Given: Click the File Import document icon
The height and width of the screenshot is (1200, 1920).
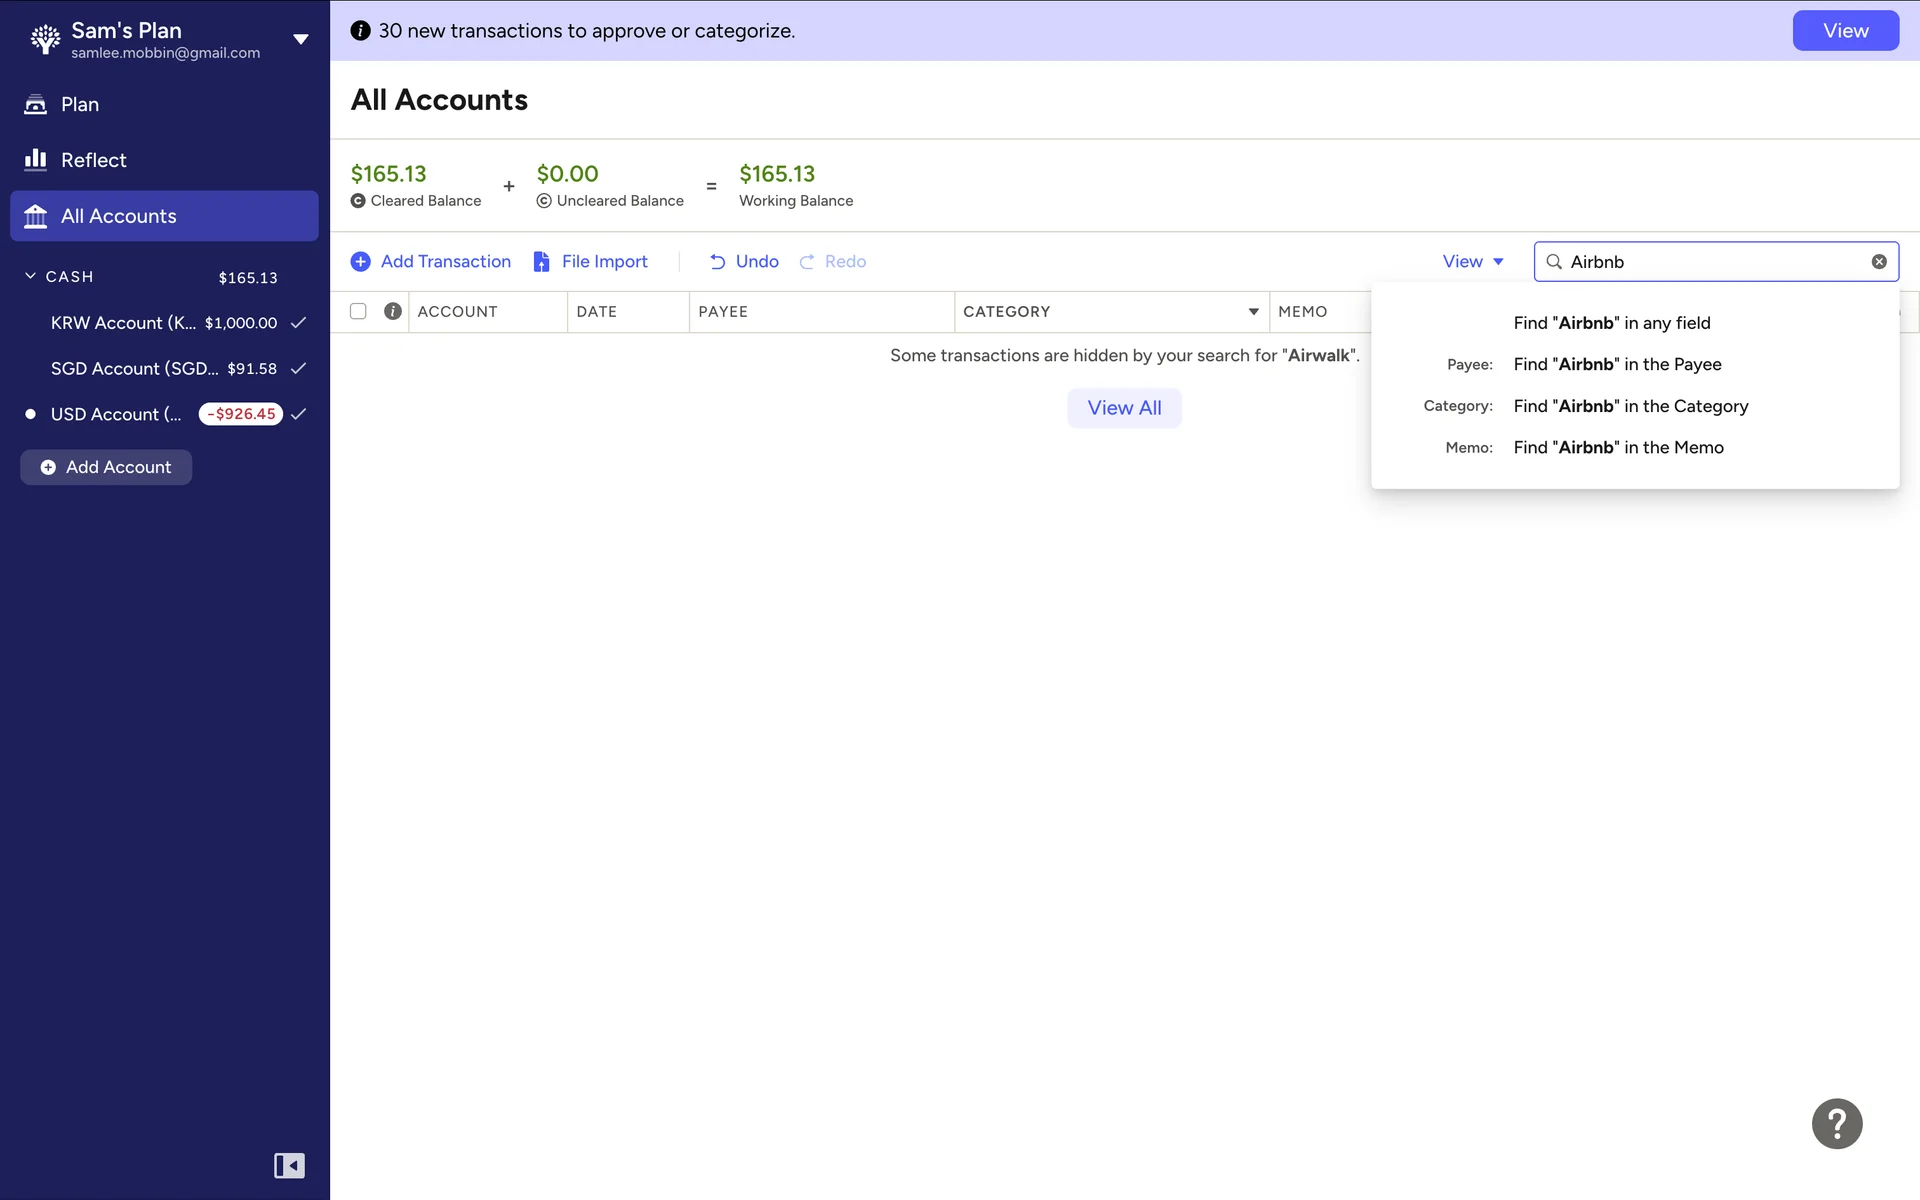Looking at the screenshot, I should click(541, 262).
